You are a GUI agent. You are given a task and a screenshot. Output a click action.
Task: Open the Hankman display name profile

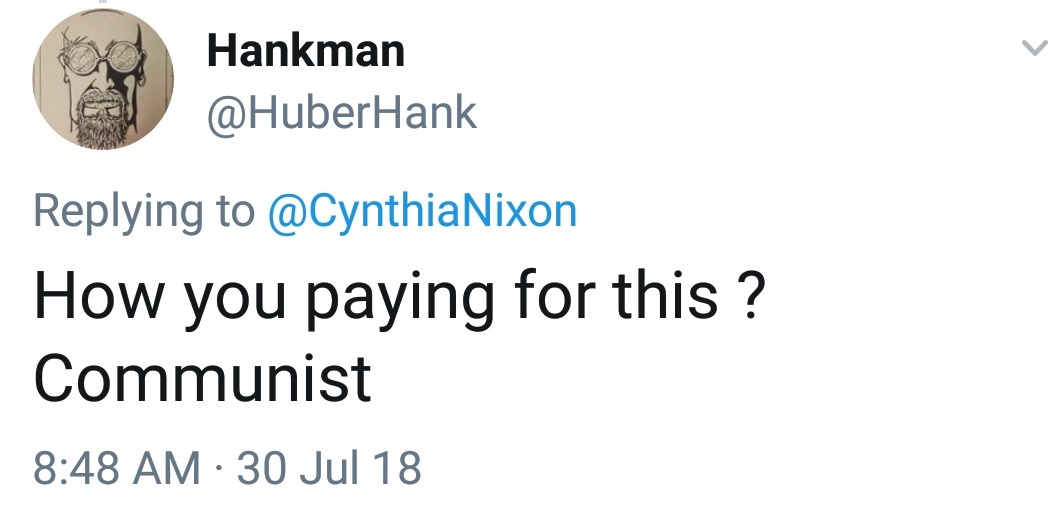coord(305,50)
